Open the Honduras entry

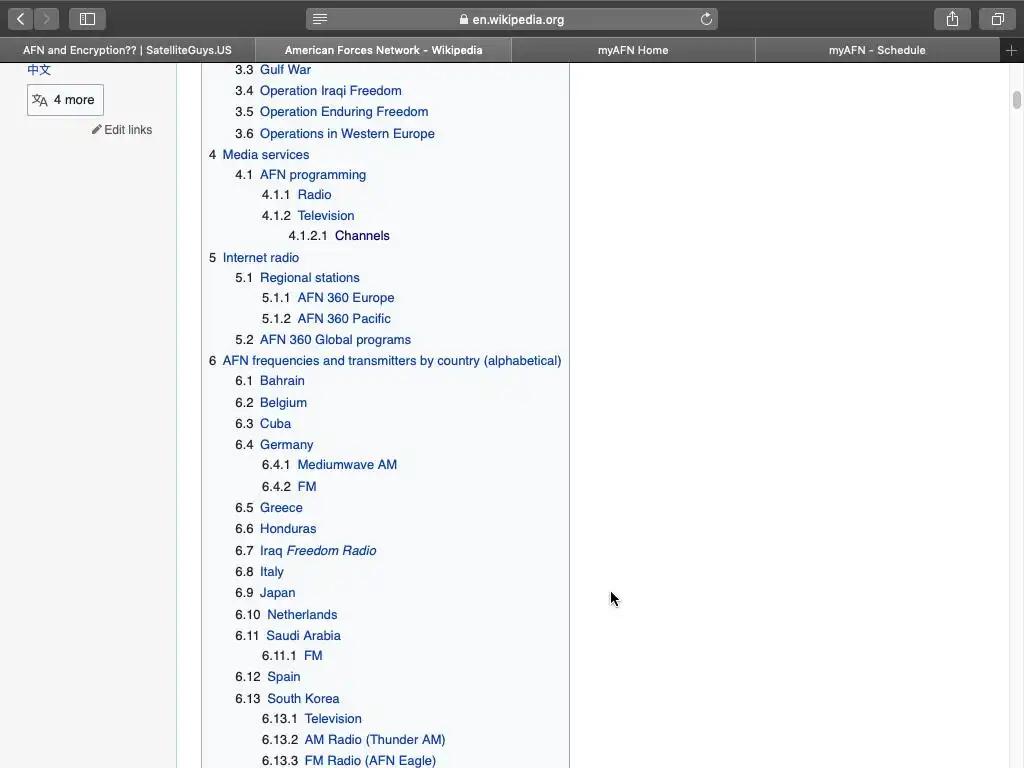click(288, 529)
